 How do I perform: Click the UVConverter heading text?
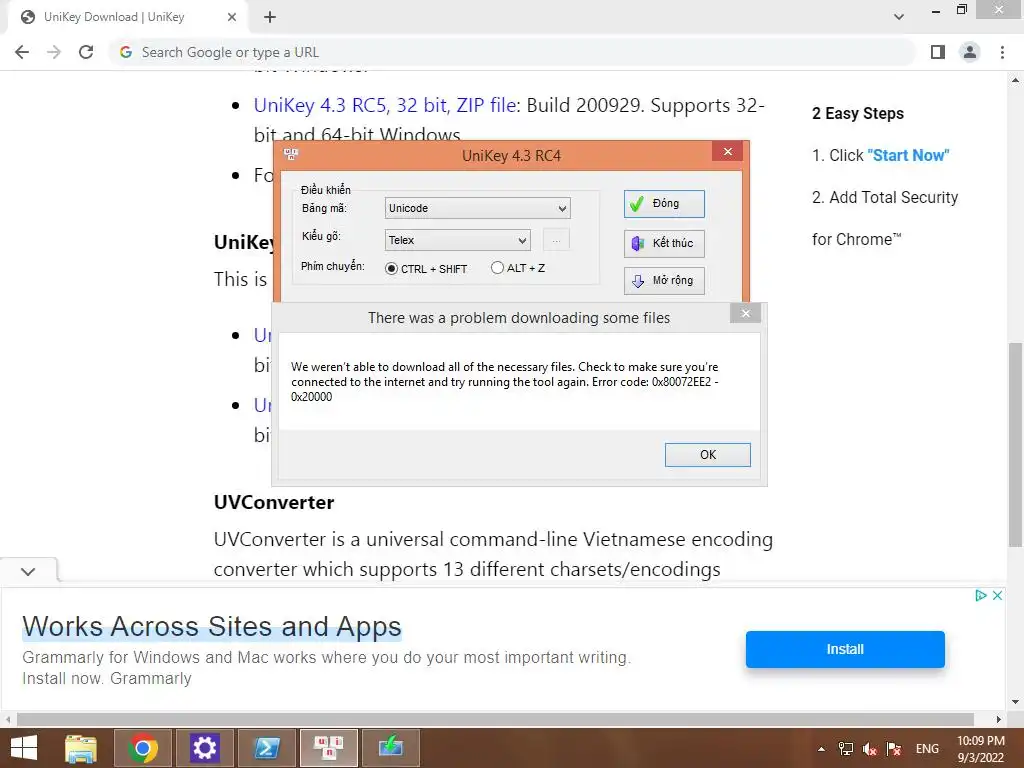[274, 502]
